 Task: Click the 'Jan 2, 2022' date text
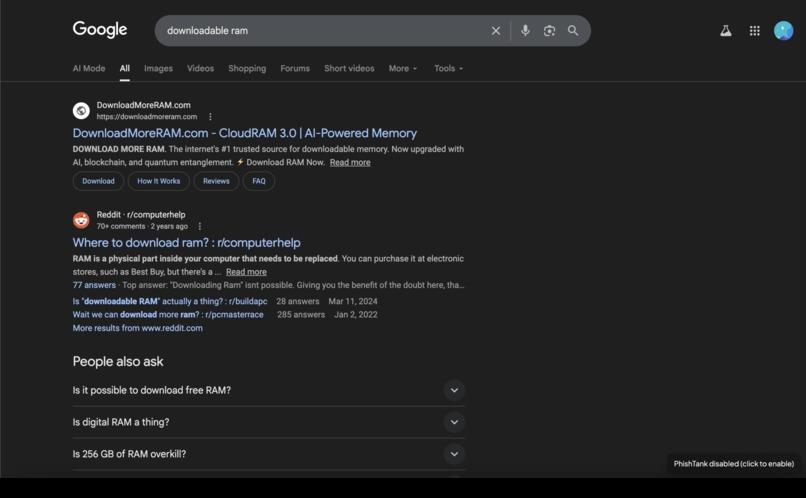coord(356,315)
